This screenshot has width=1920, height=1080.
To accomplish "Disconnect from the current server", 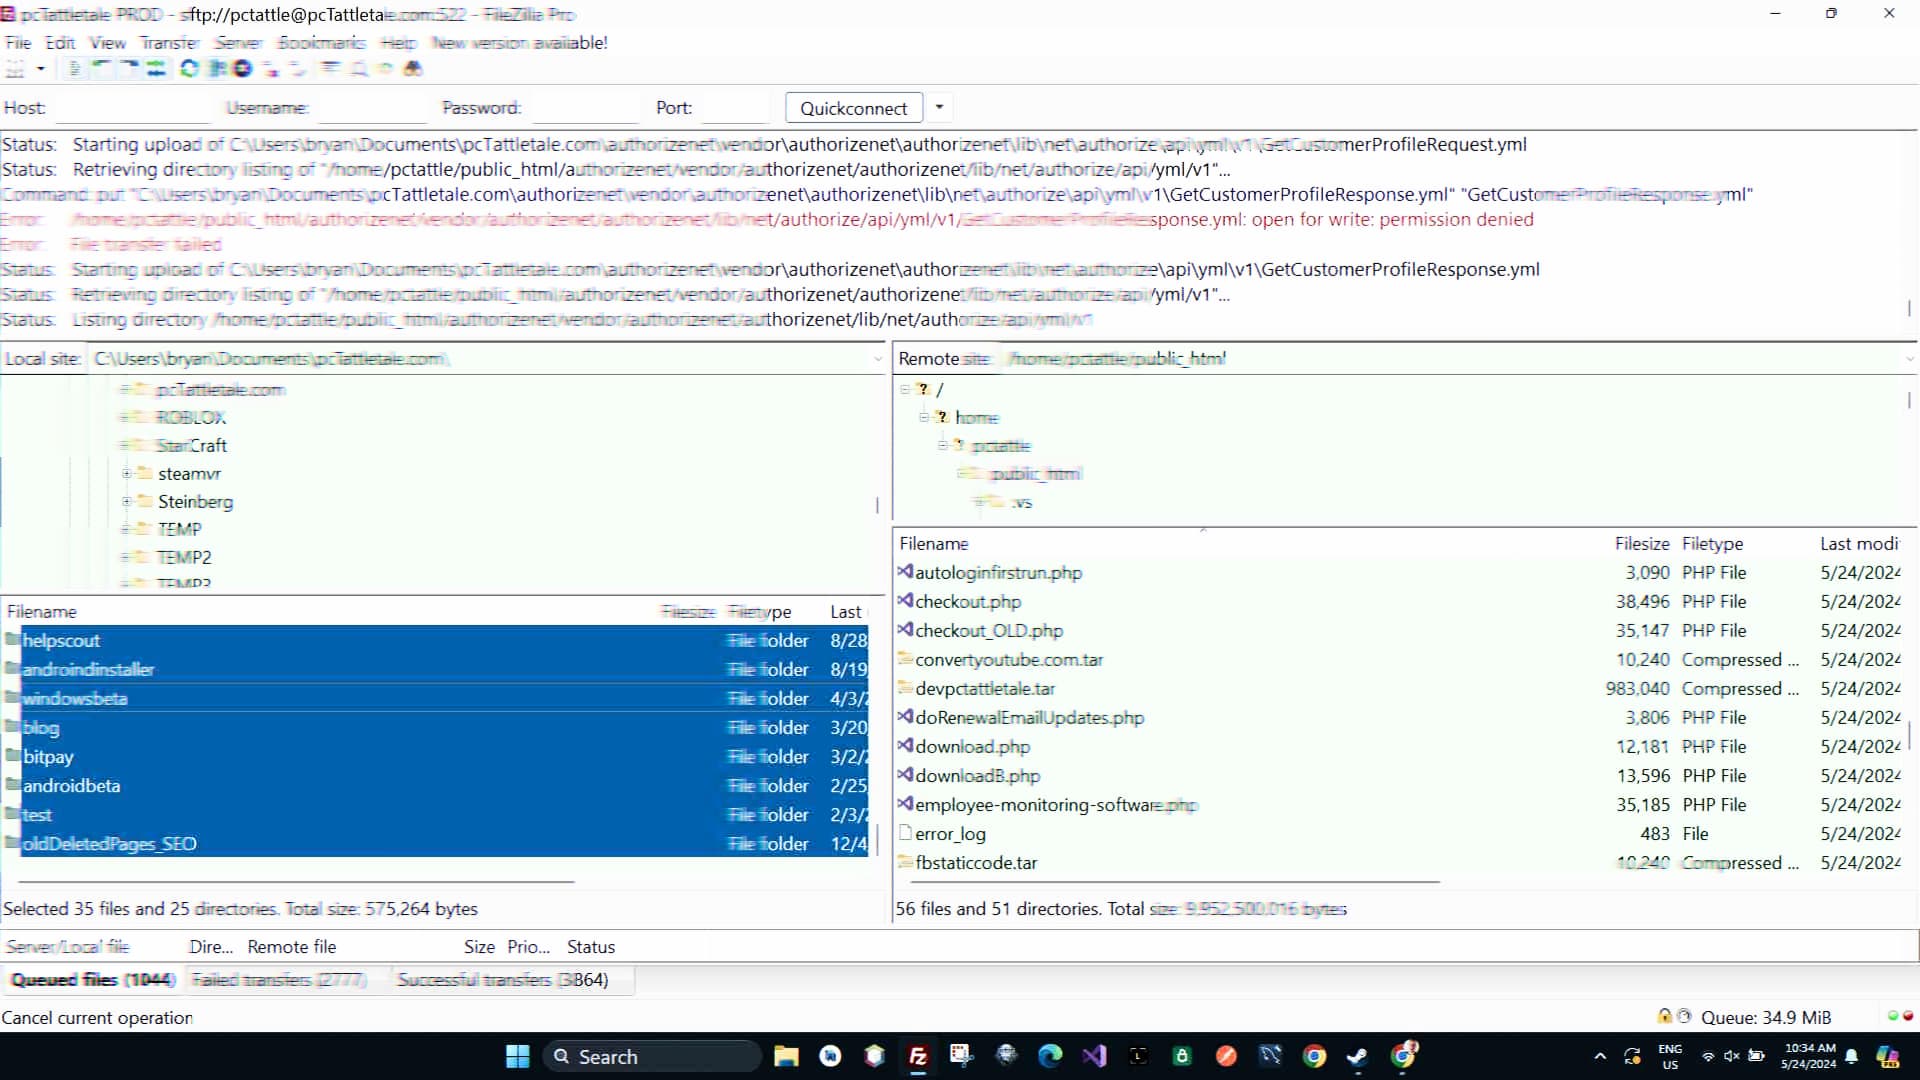I will point(270,69).
